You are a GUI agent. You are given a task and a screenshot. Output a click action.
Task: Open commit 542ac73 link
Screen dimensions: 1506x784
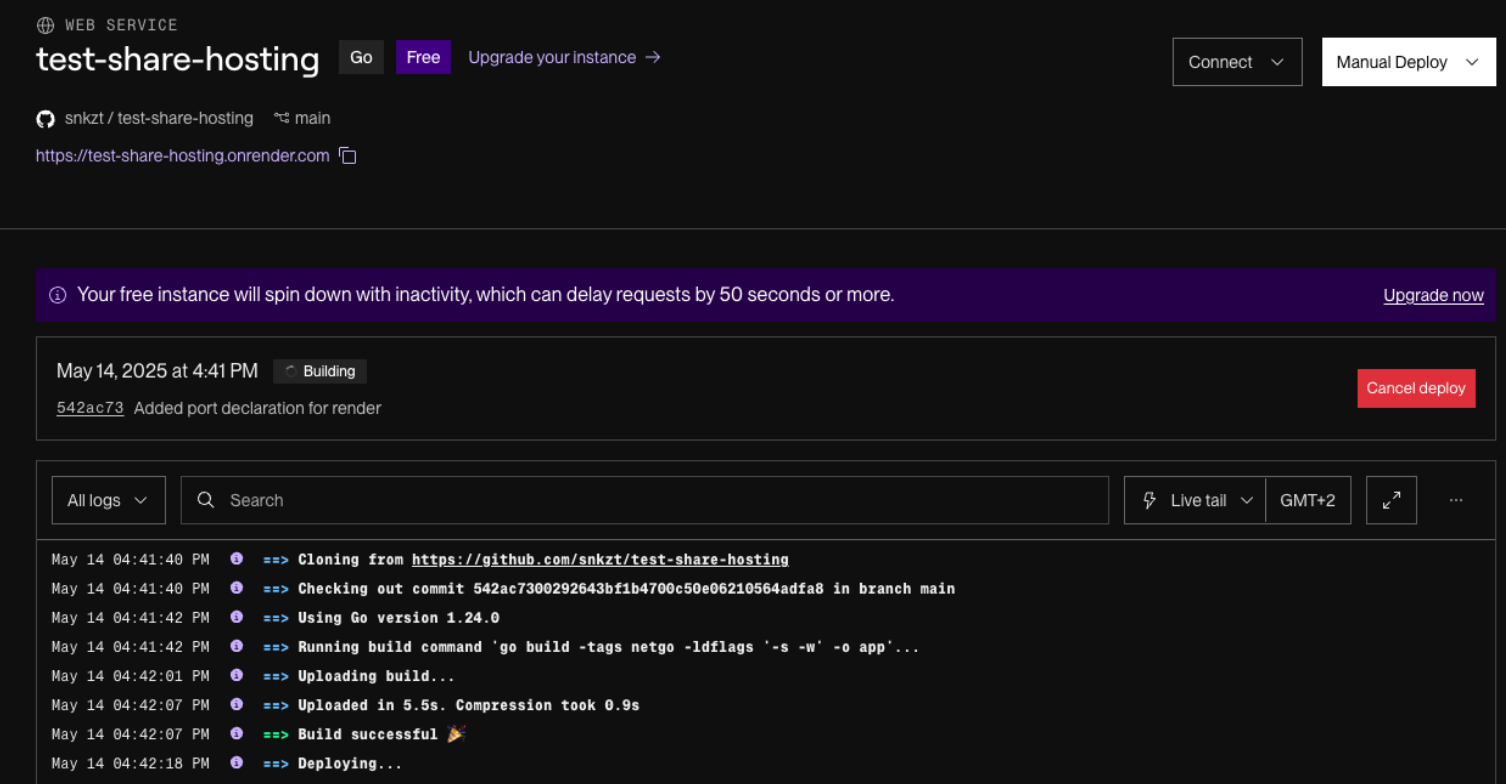(90, 408)
